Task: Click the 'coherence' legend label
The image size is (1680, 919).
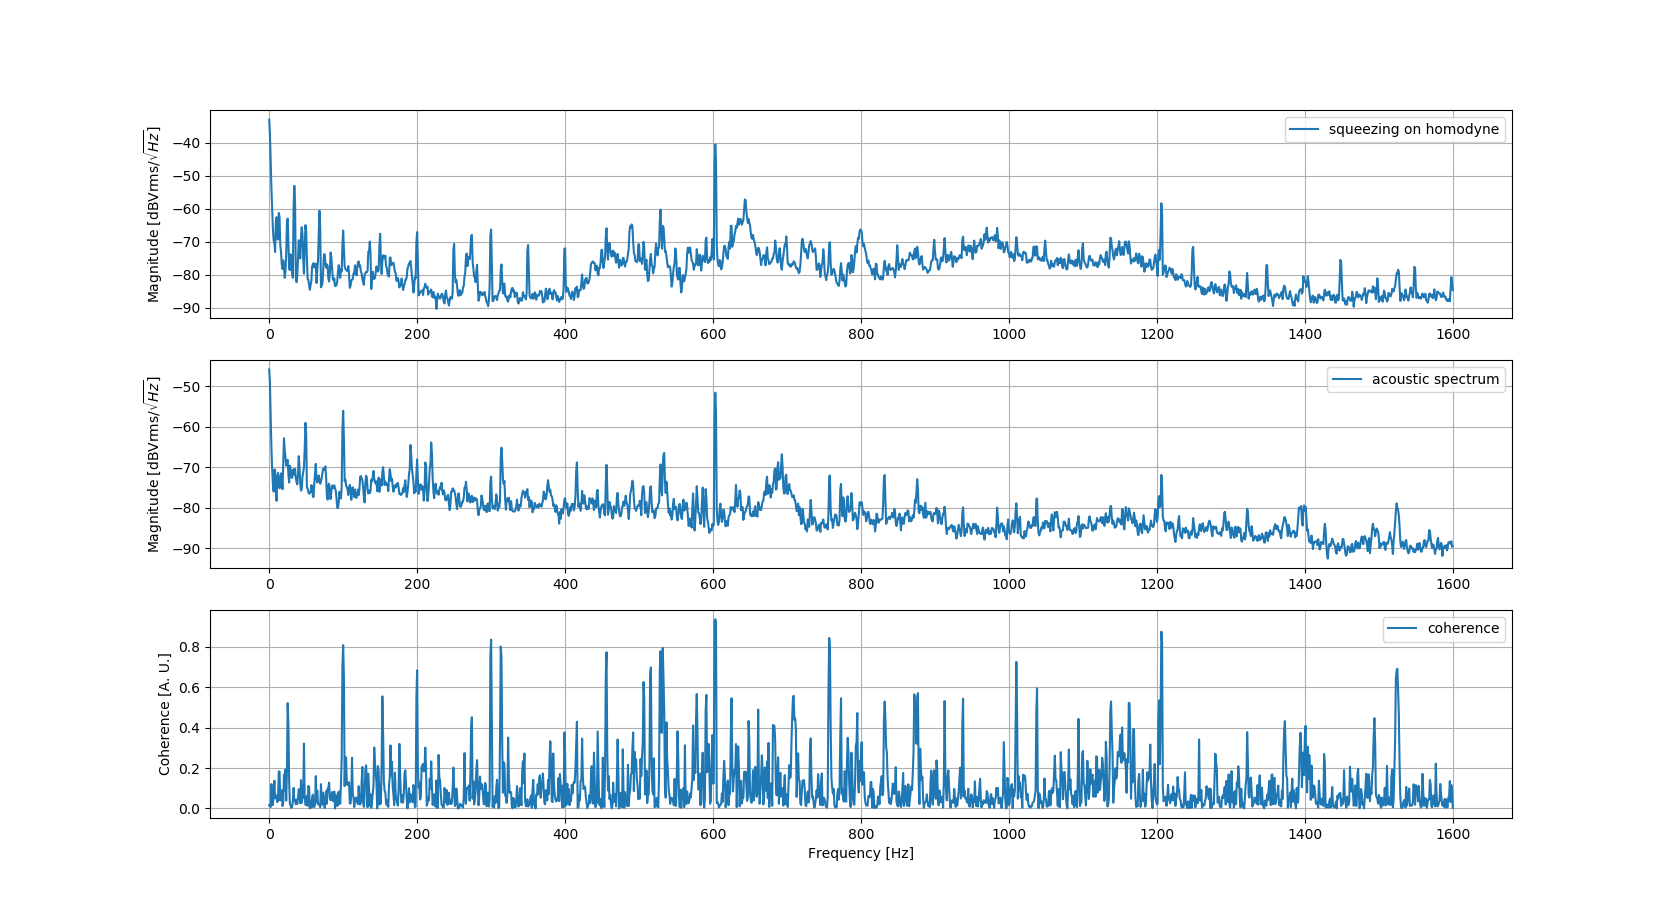Action: [x=1463, y=628]
